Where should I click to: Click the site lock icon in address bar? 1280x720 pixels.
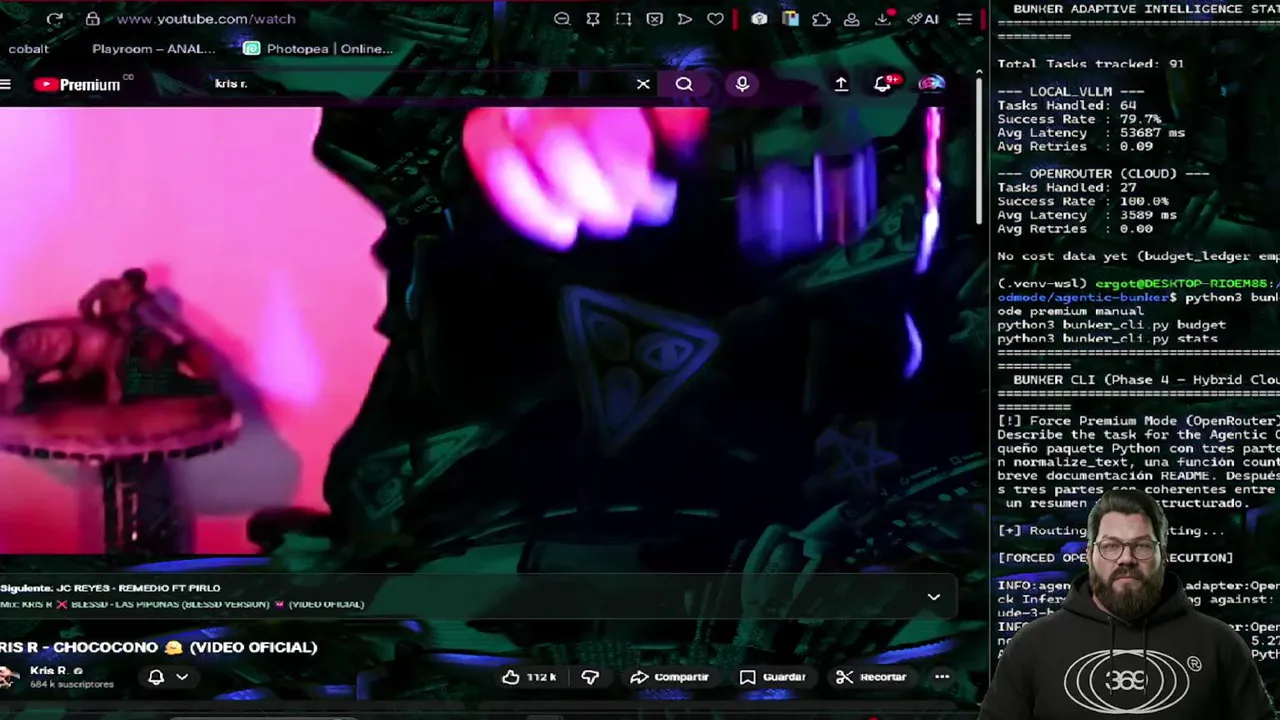(92, 19)
